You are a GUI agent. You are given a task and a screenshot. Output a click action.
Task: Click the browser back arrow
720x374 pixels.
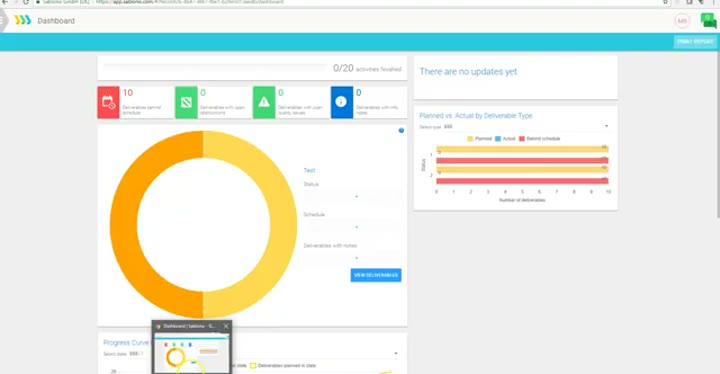click(5, 2)
